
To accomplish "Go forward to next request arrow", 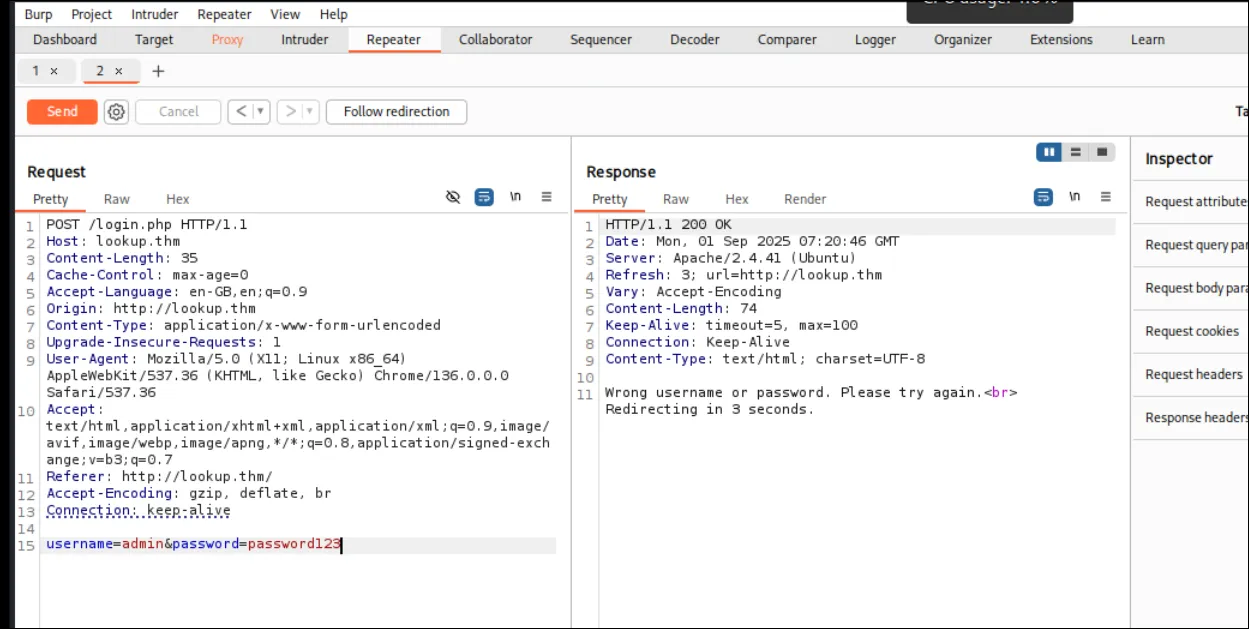I will pyautogui.click(x=291, y=112).
